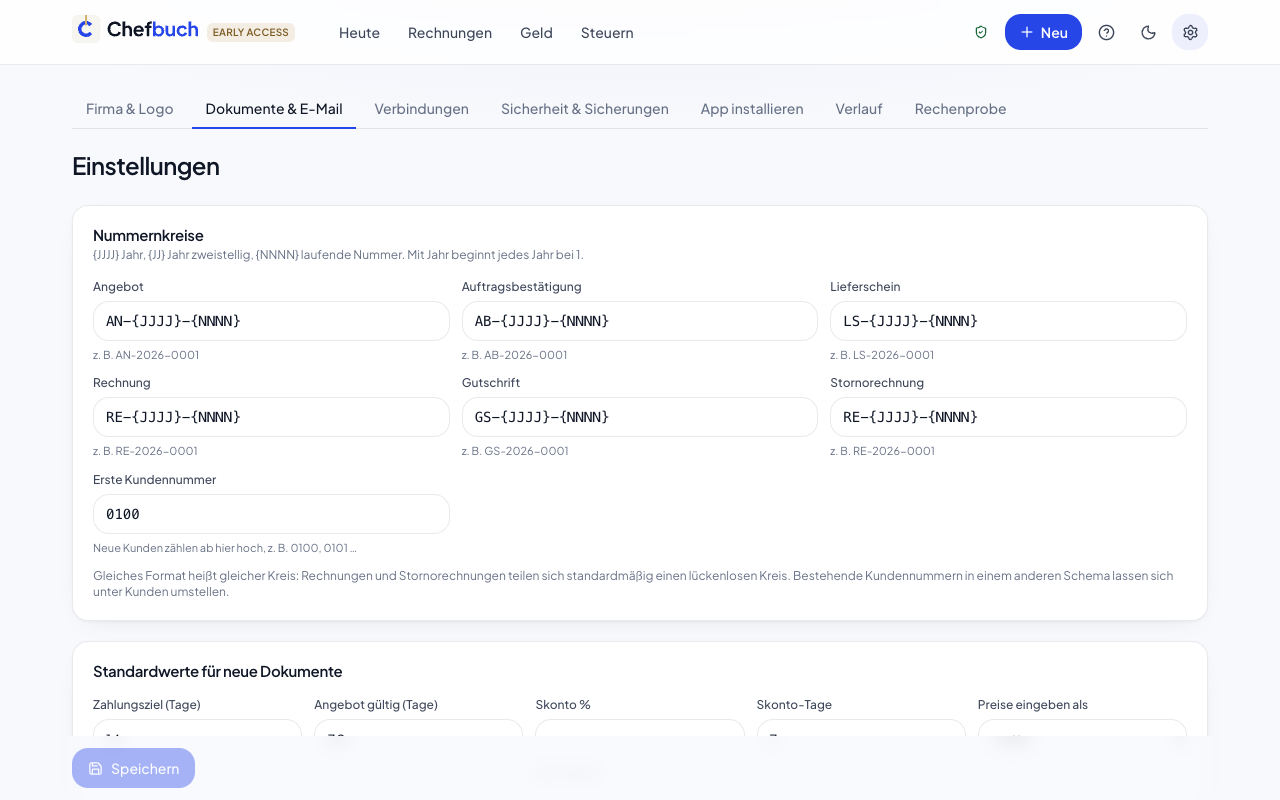
Task: Click the Chefbuch logo icon
Action: (x=86, y=29)
